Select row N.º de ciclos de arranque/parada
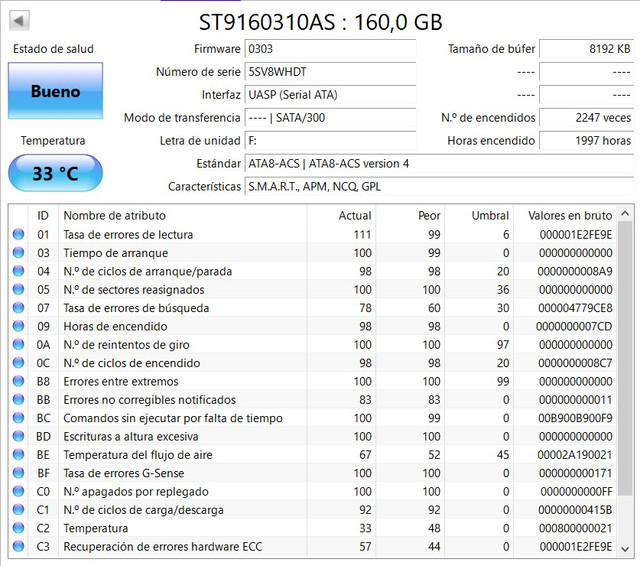The height and width of the screenshot is (566, 640). [x=313, y=271]
